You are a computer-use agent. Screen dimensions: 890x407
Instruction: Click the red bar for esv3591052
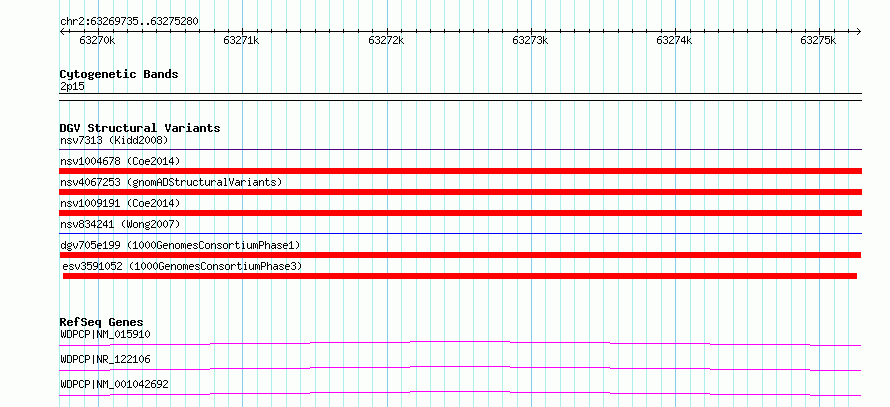(x=460, y=276)
